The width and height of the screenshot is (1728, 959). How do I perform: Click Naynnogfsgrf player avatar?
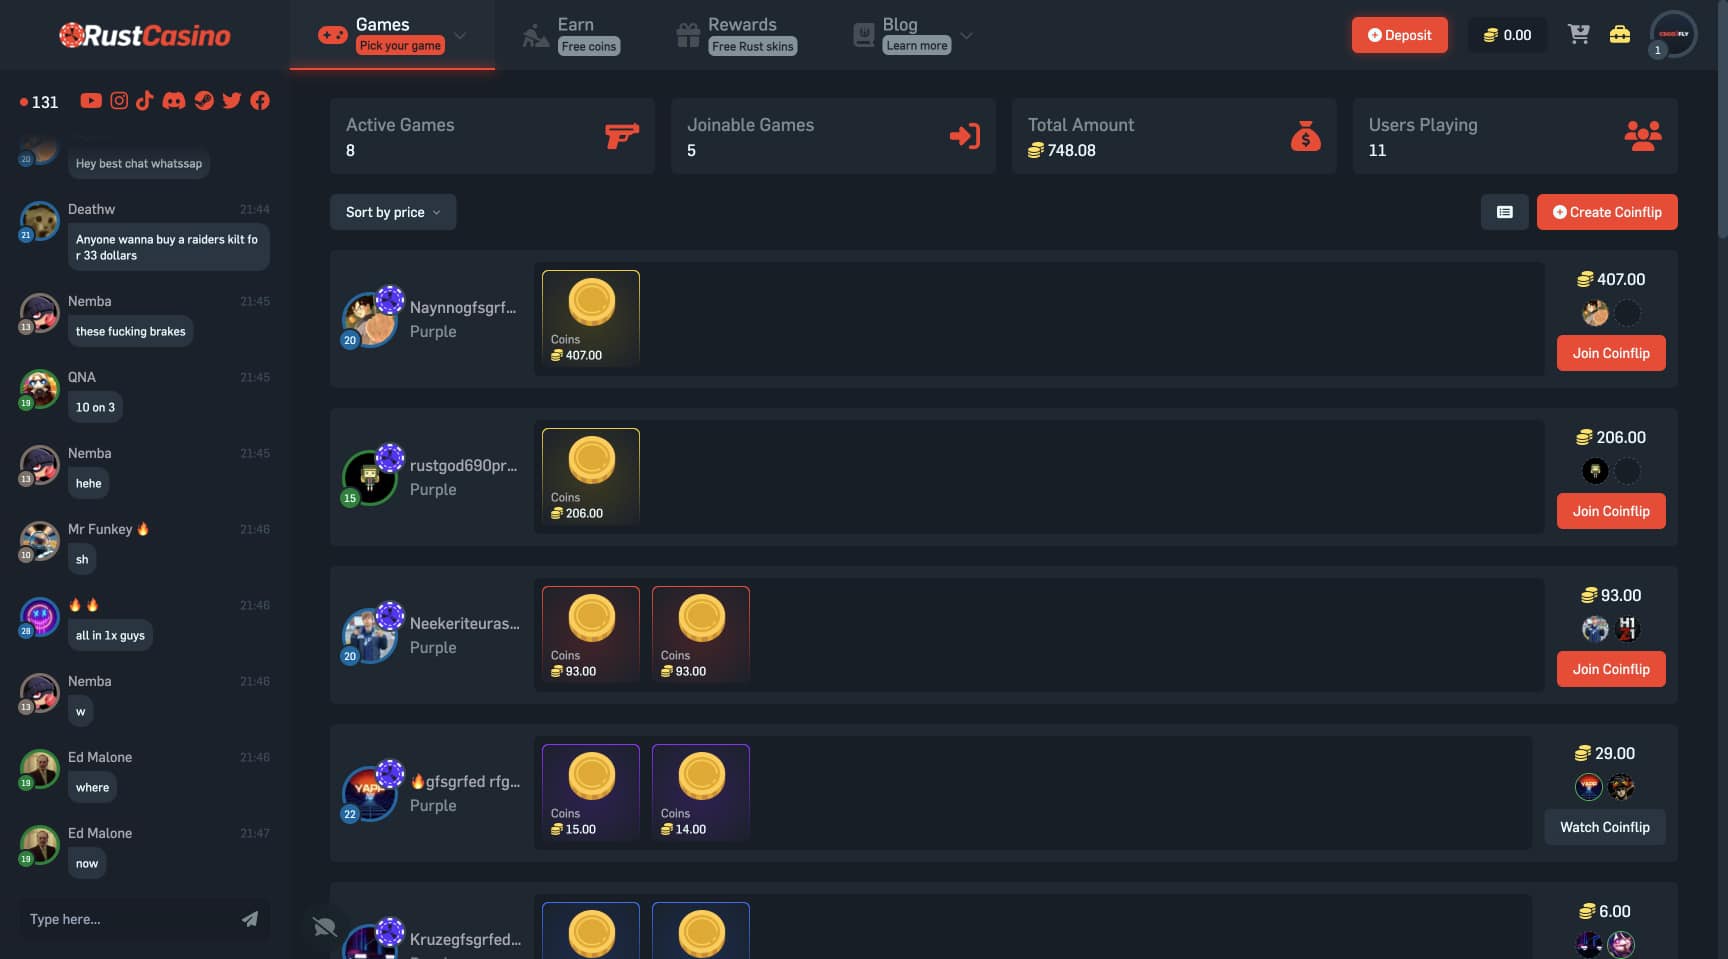(x=371, y=318)
